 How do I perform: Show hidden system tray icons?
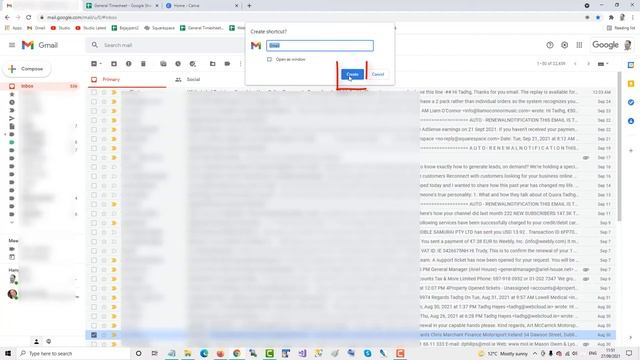[535, 353]
